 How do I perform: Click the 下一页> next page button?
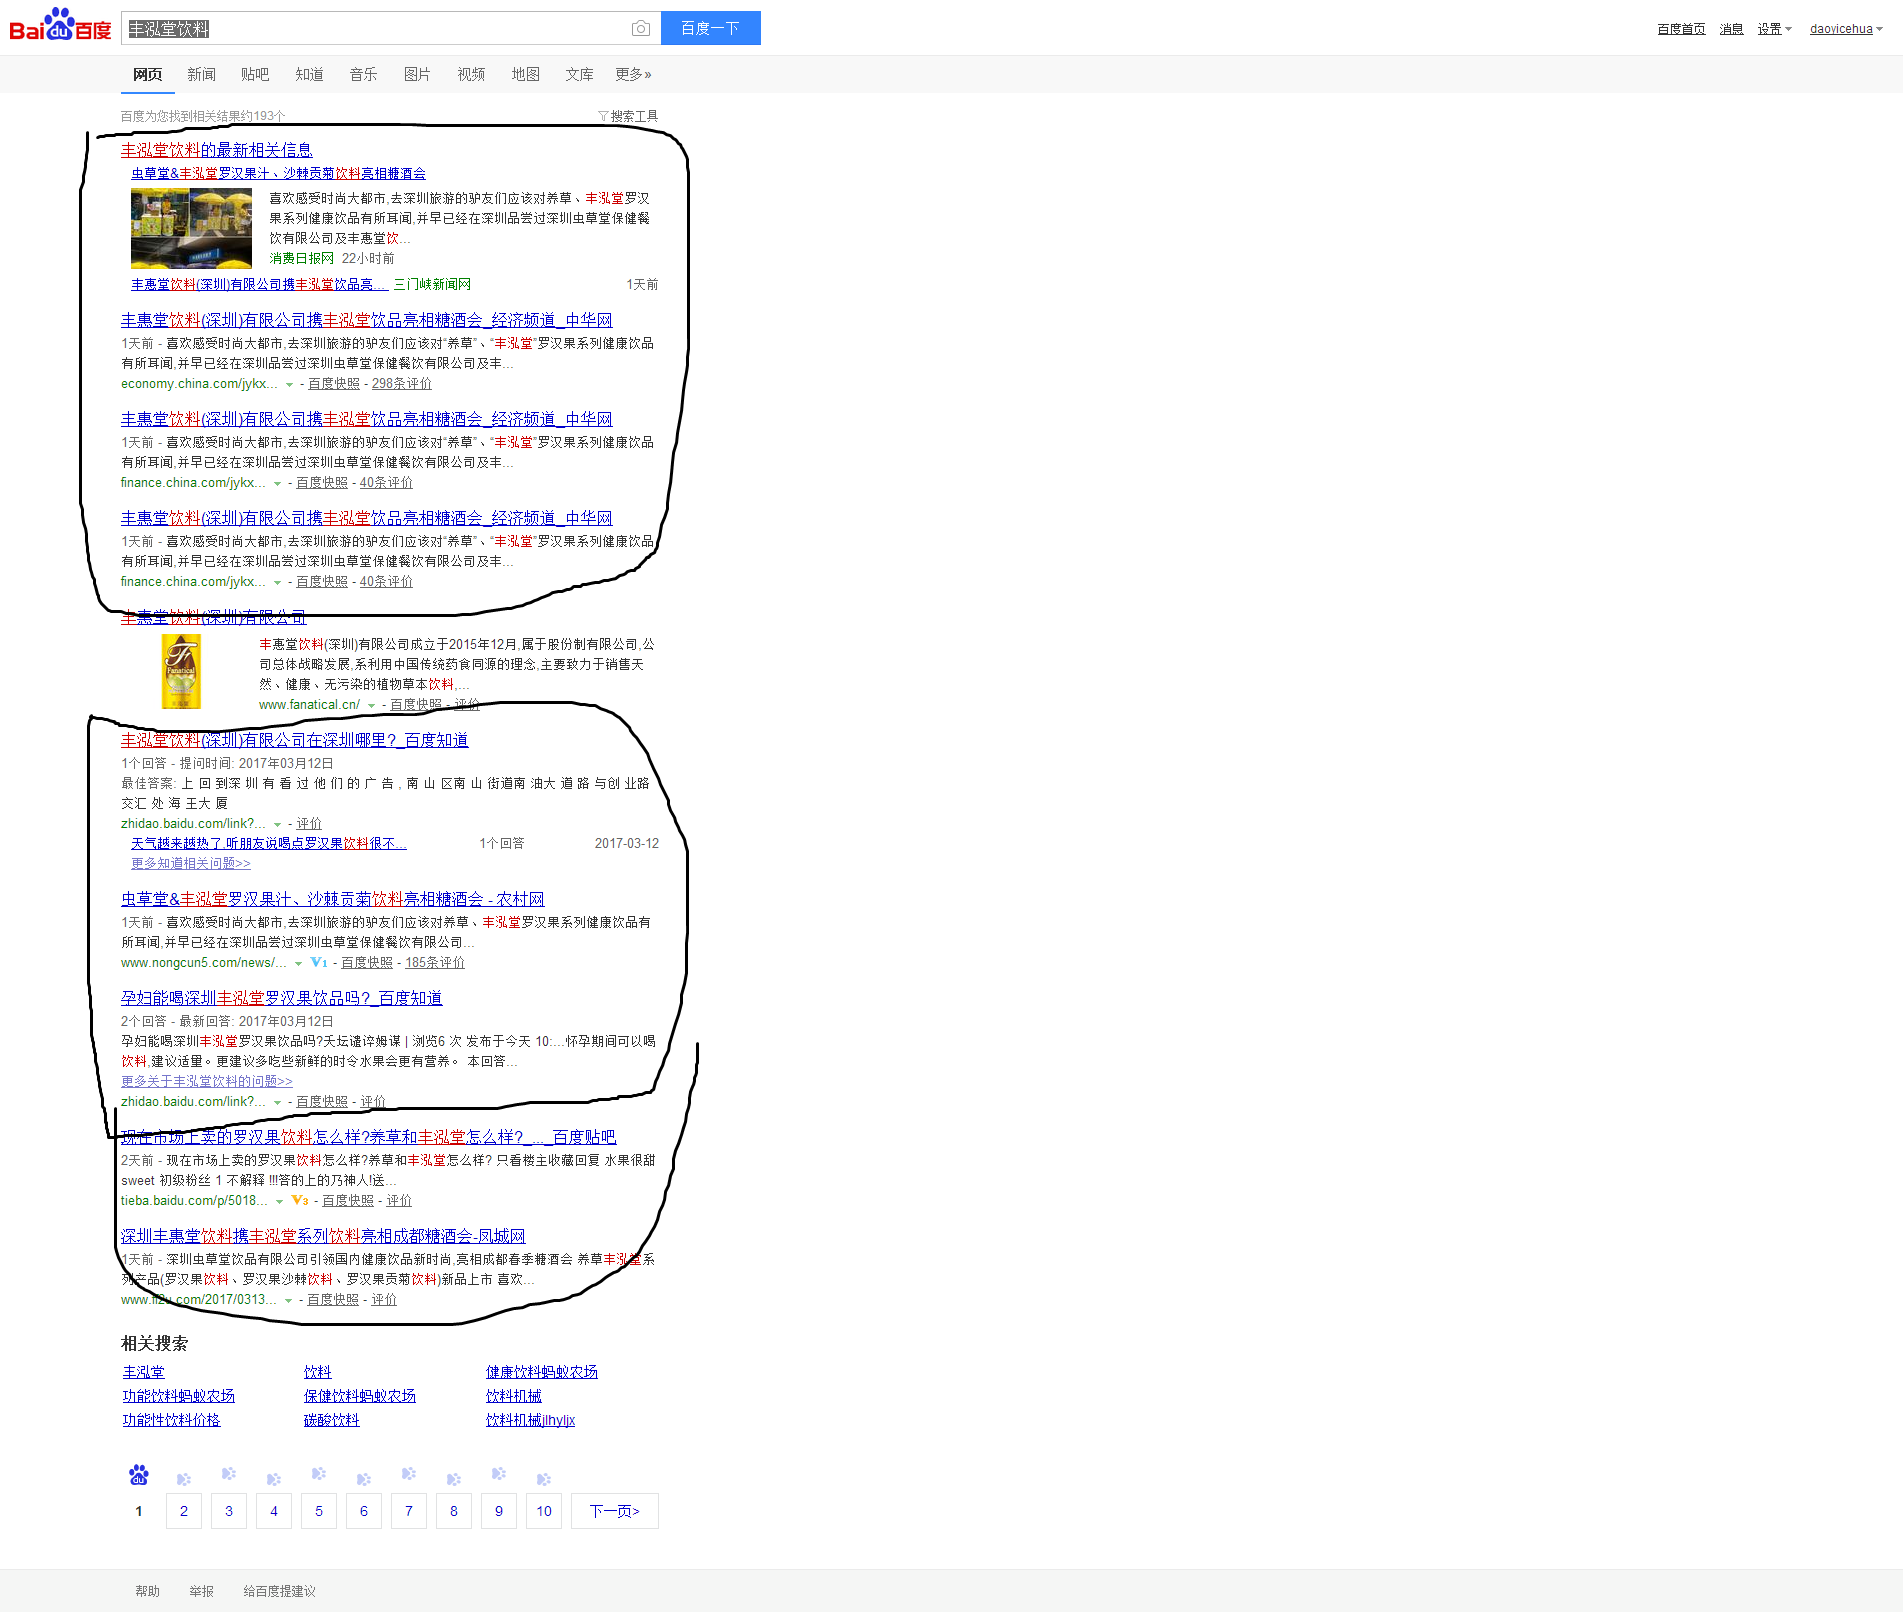(615, 1511)
